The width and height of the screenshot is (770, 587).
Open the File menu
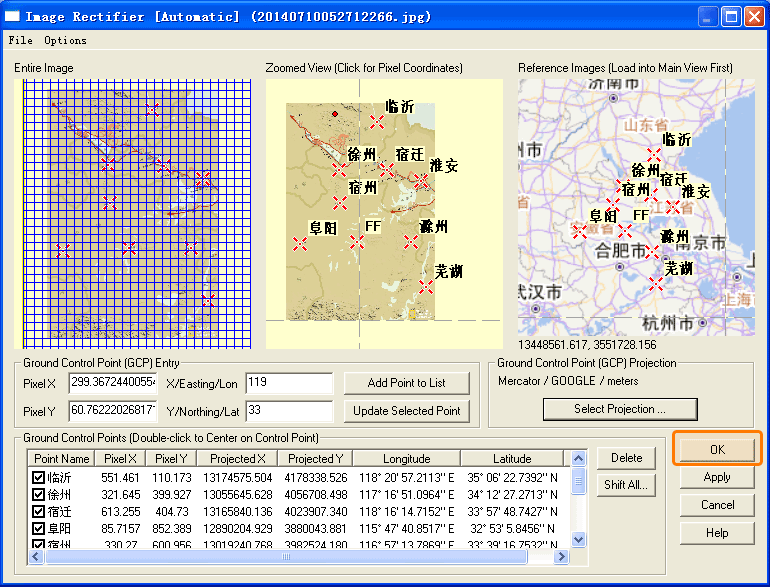(21, 40)
